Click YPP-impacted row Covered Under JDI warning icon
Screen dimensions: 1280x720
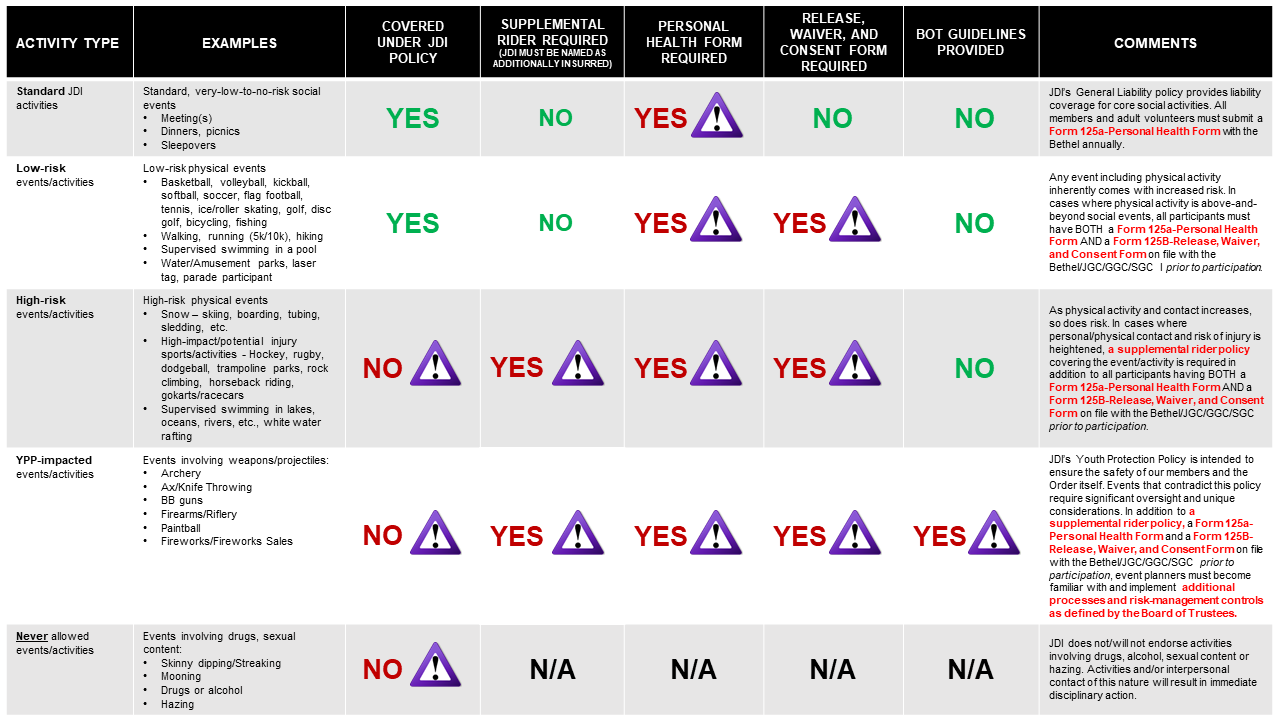tap(436, 533)
